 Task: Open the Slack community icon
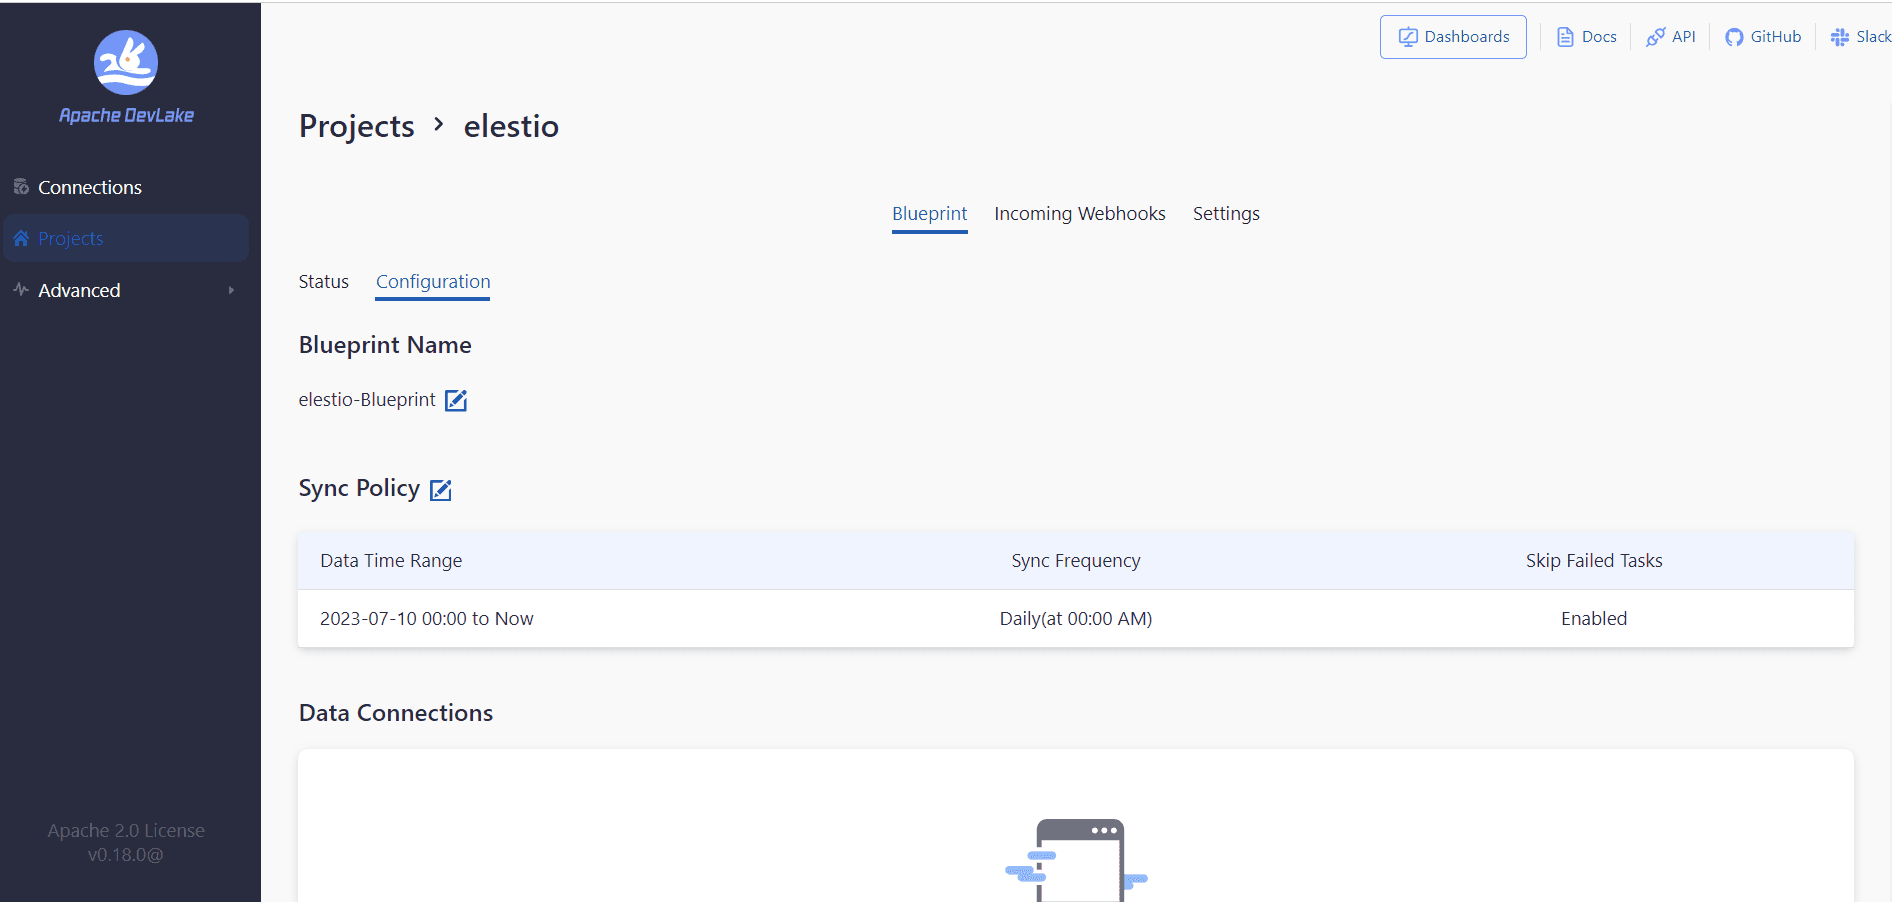1840,36
